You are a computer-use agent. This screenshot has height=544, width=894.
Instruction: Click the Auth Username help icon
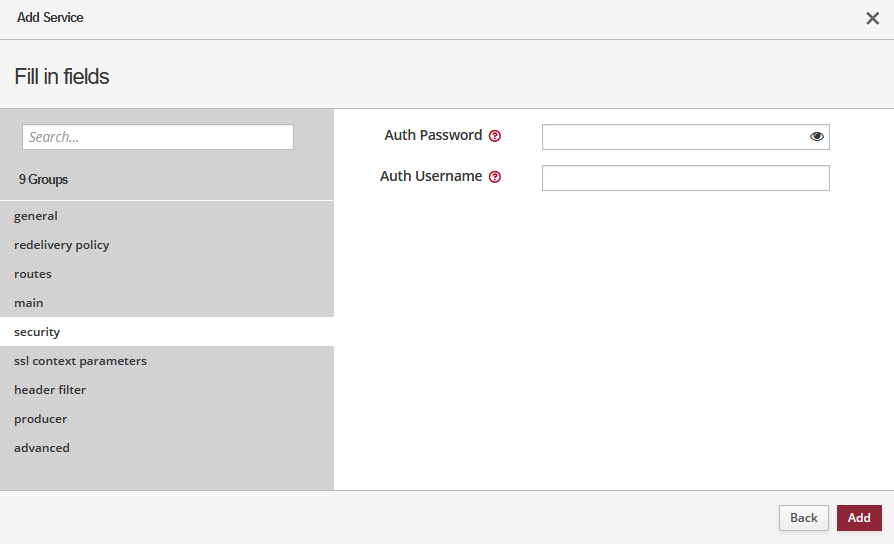point(495,177)
